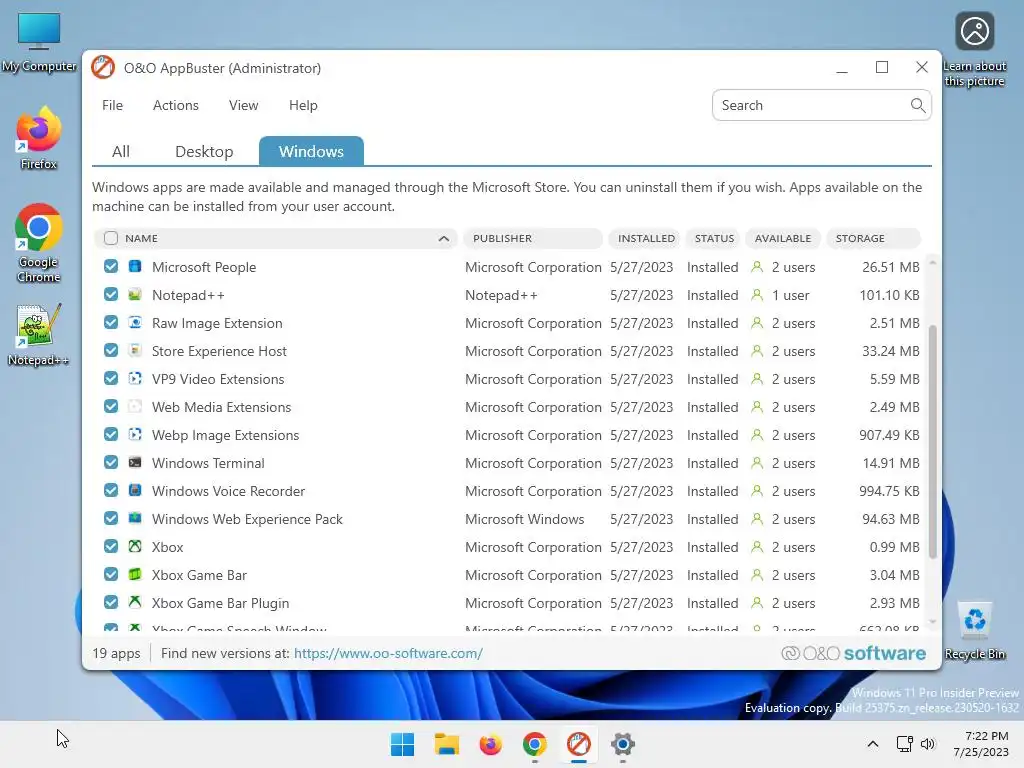The width and height of the screenshot is (1024, 768).
Task: Click the search magnifier icon
Action: (918, 105)
